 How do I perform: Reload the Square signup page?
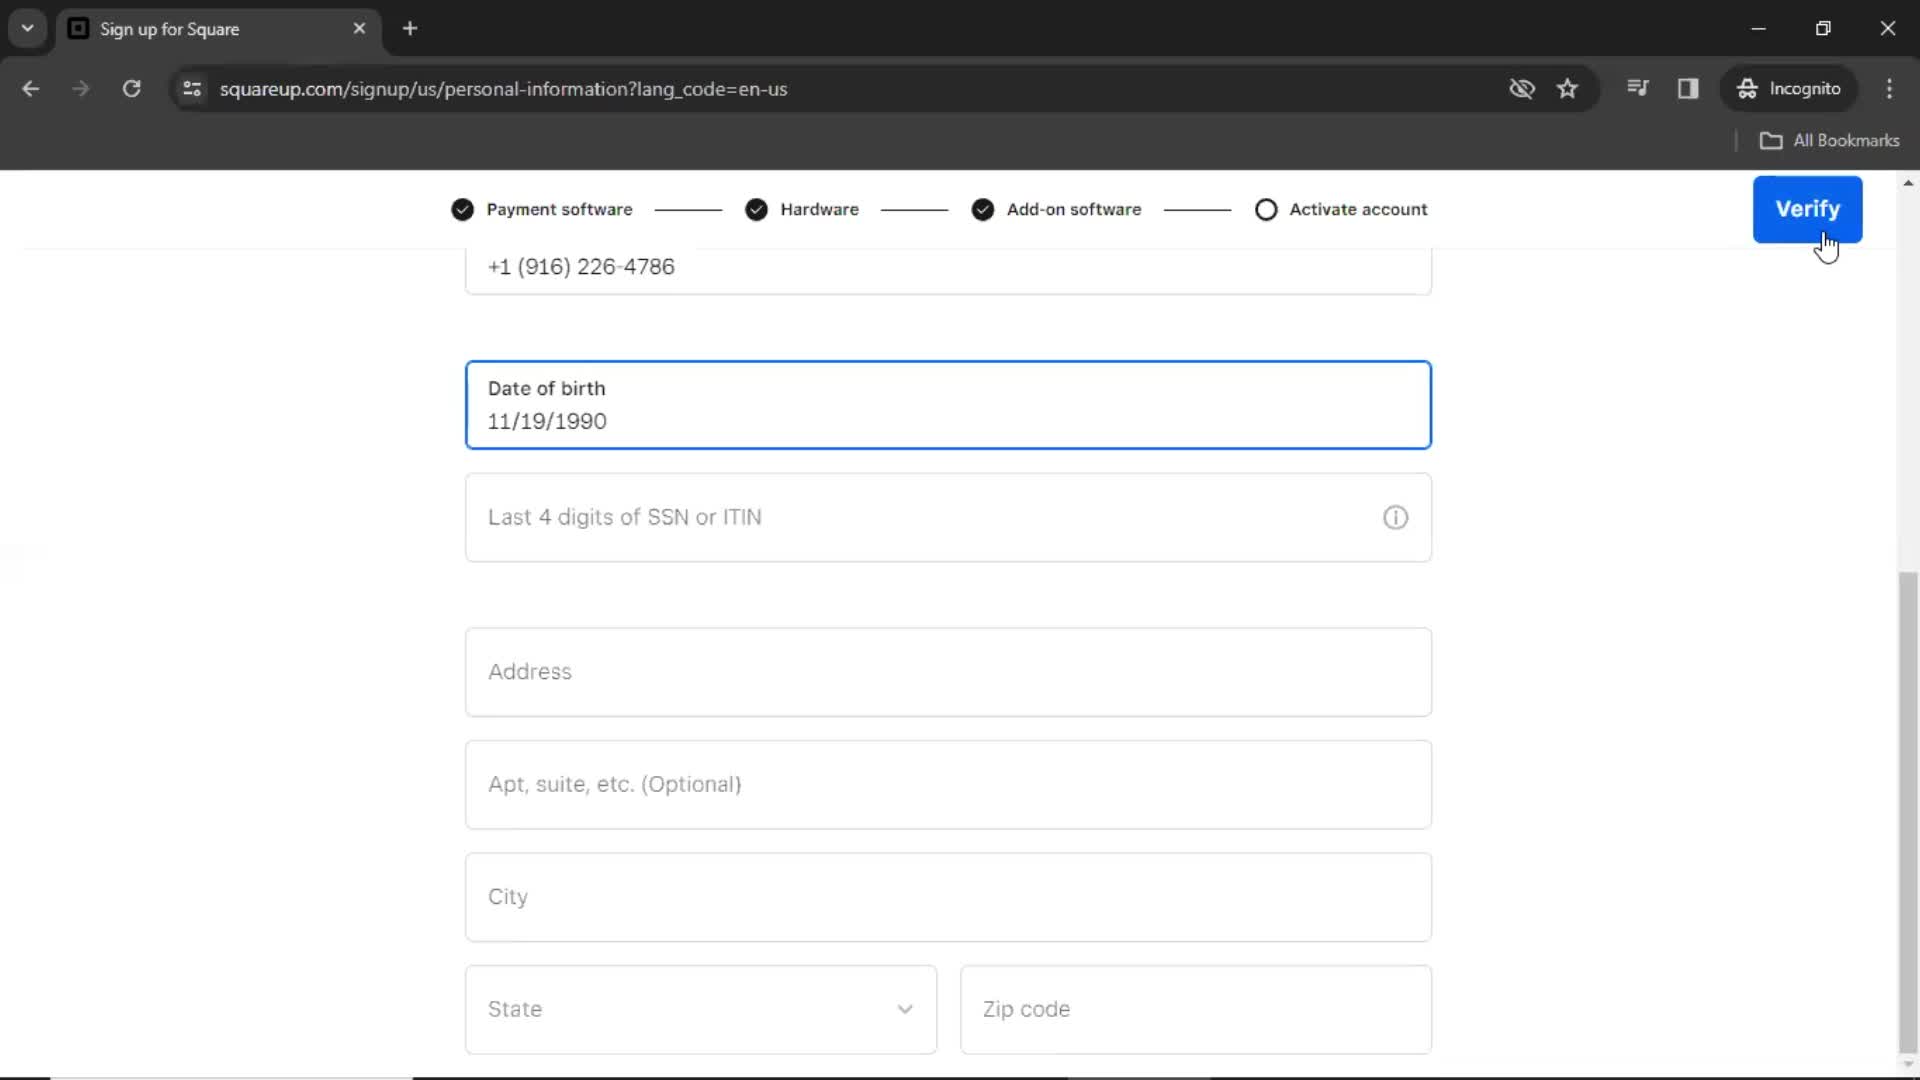pos(132,89)
